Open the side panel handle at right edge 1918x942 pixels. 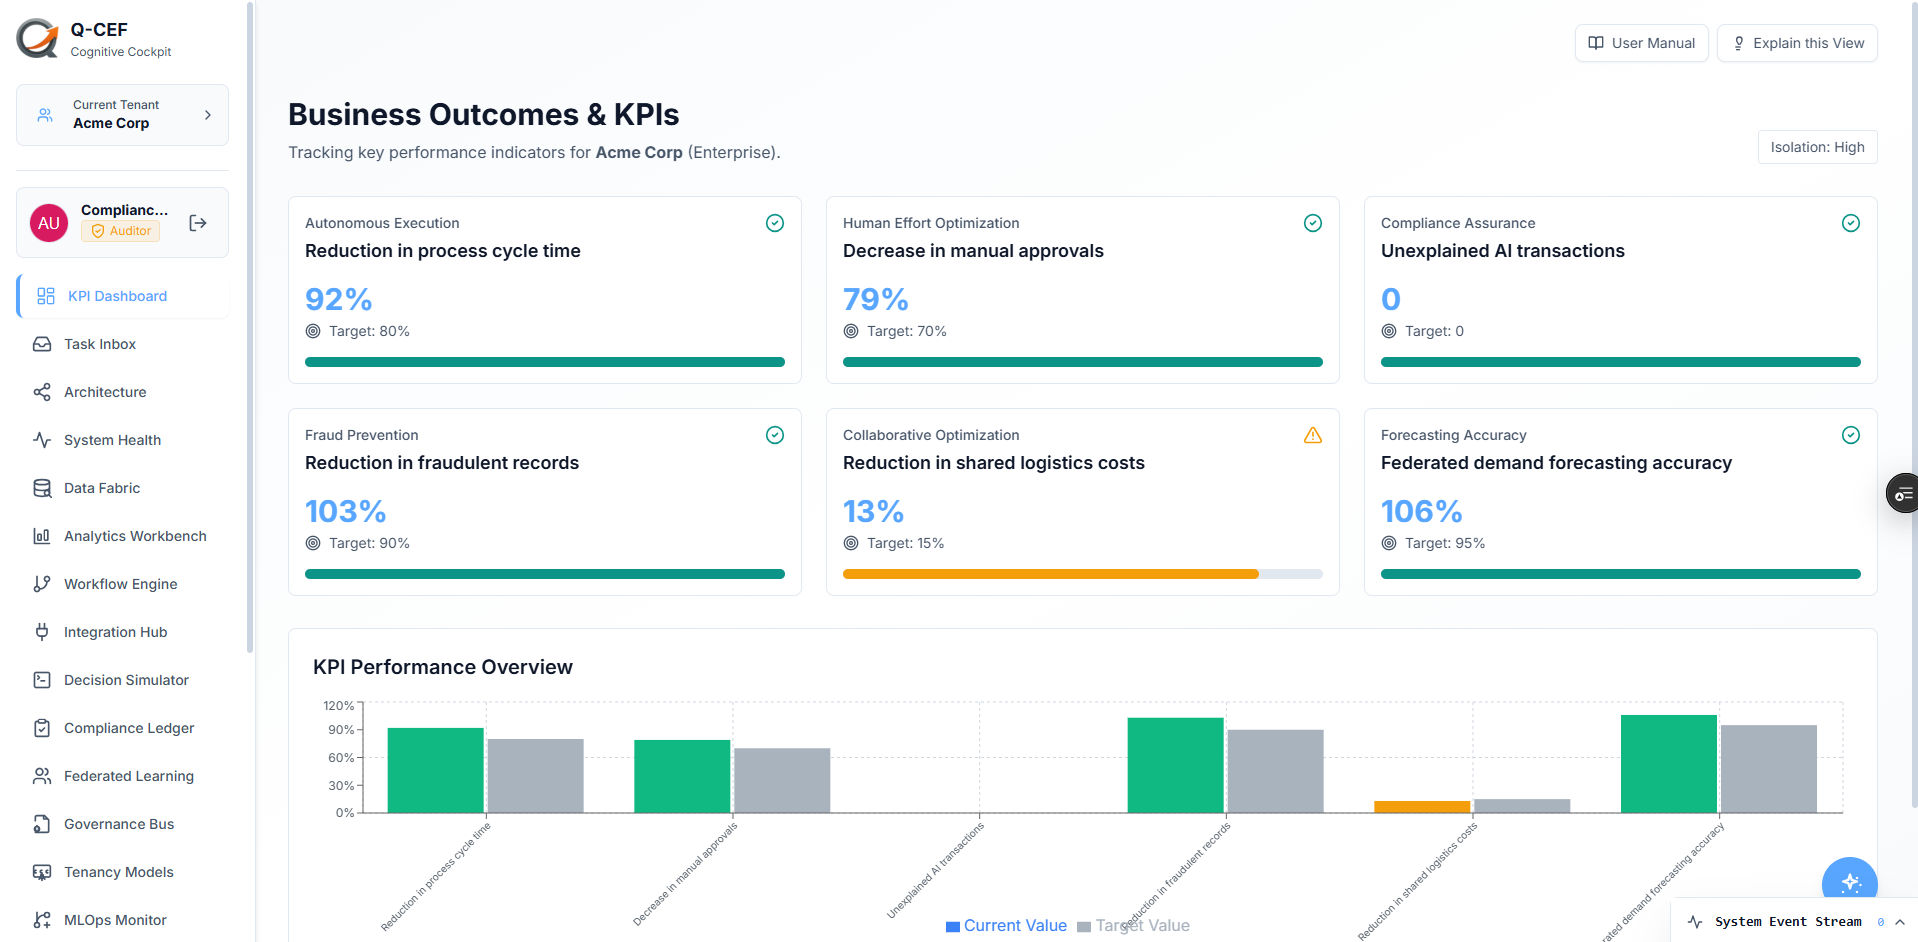[x=1901, y=493]
